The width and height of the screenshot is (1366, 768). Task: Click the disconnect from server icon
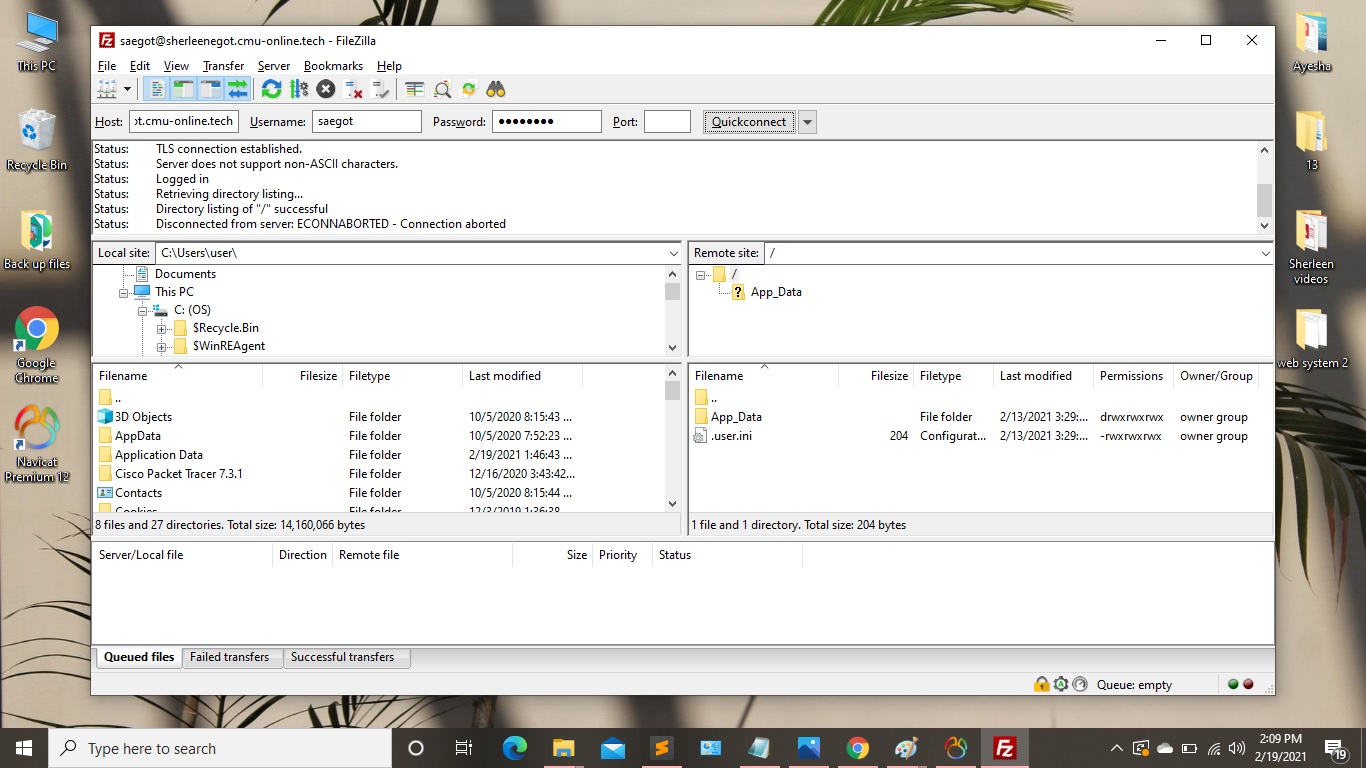(353, 90)
